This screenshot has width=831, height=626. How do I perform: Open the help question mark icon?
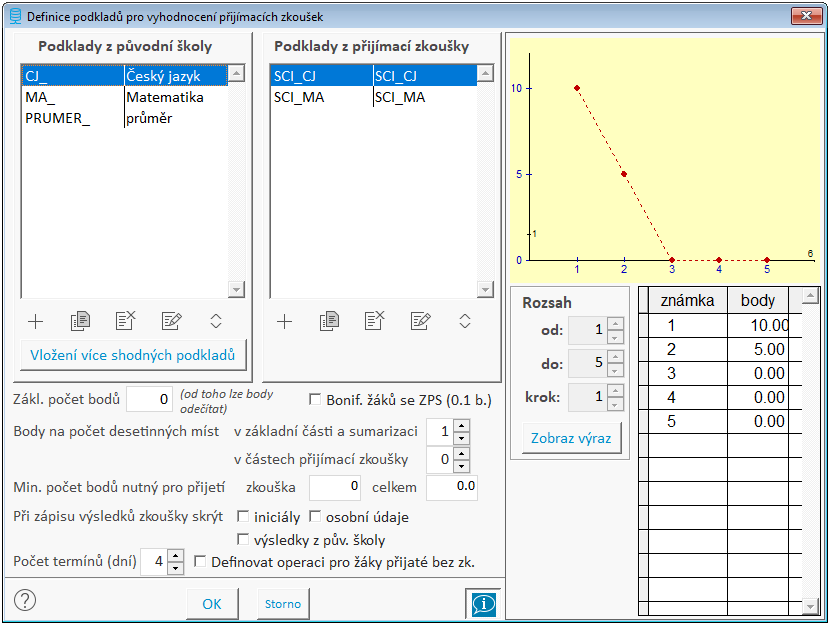(26, 600)
